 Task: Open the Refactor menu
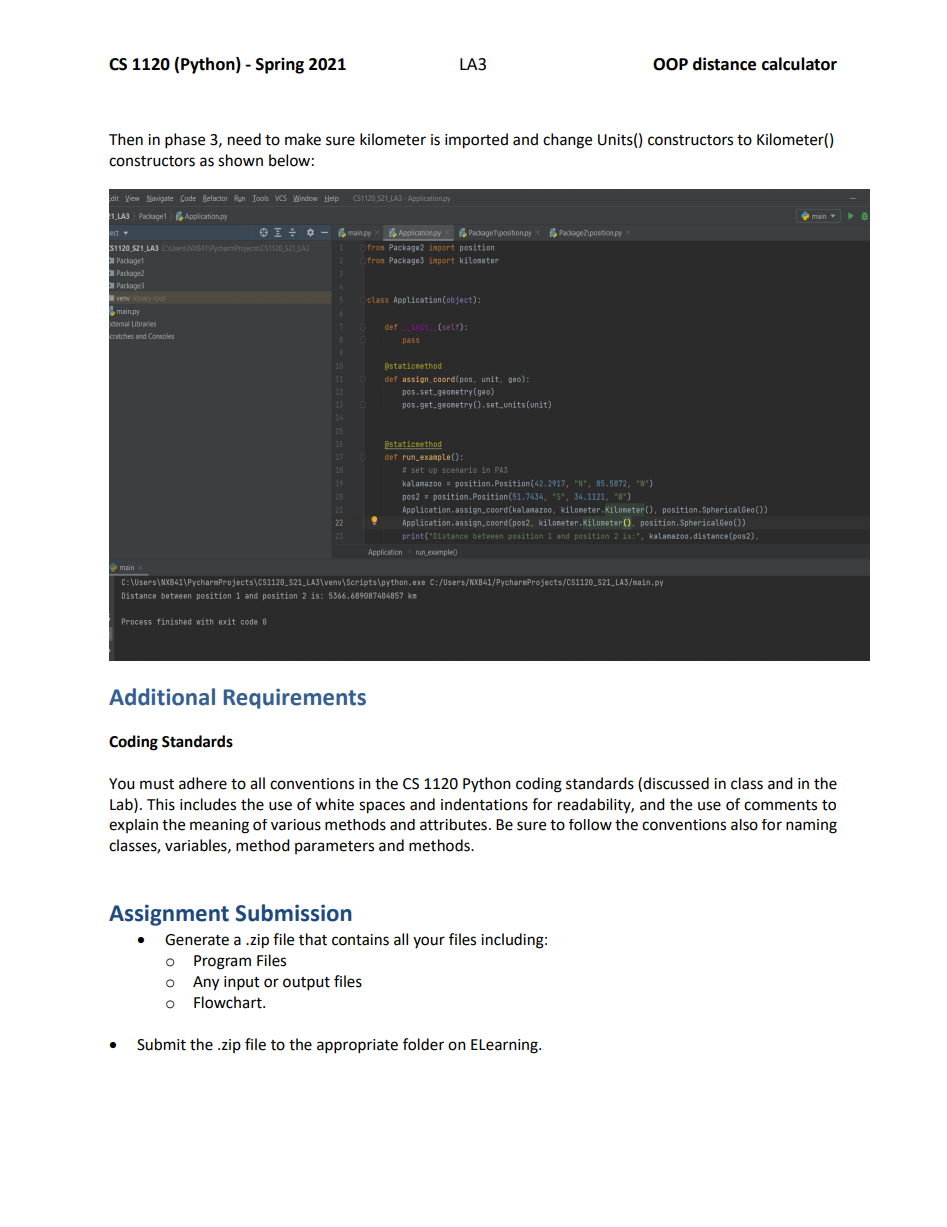tap(216, 199)
